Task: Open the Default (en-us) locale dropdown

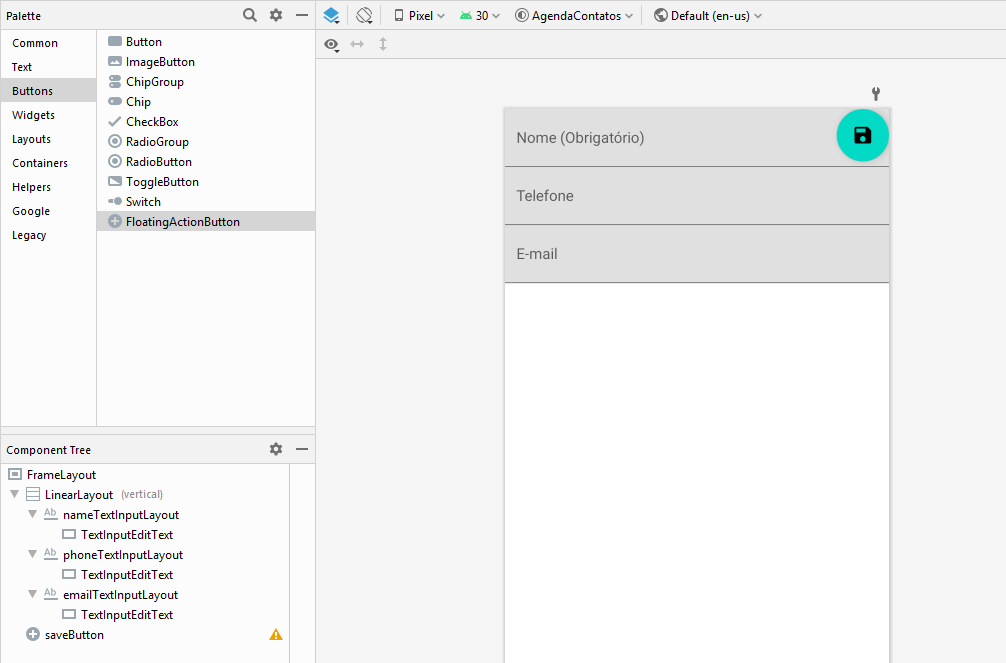Action: 708,16
